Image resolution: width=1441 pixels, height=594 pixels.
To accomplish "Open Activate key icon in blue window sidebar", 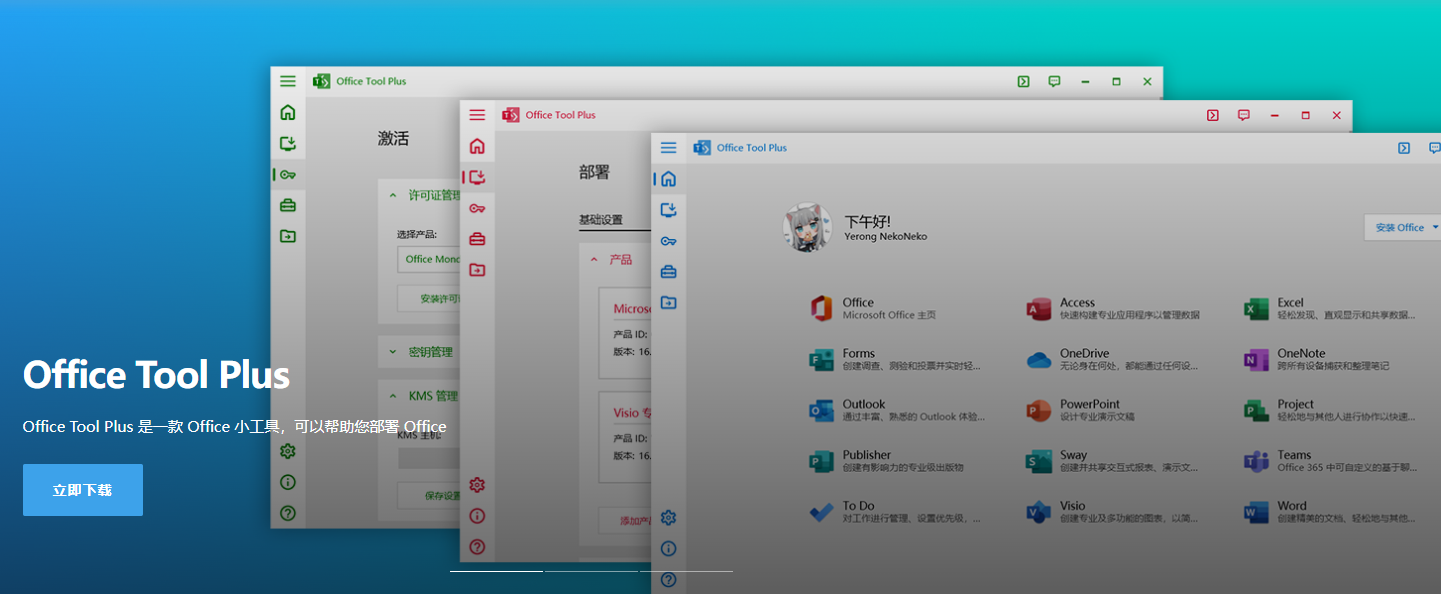I will [x=669, y=241].
